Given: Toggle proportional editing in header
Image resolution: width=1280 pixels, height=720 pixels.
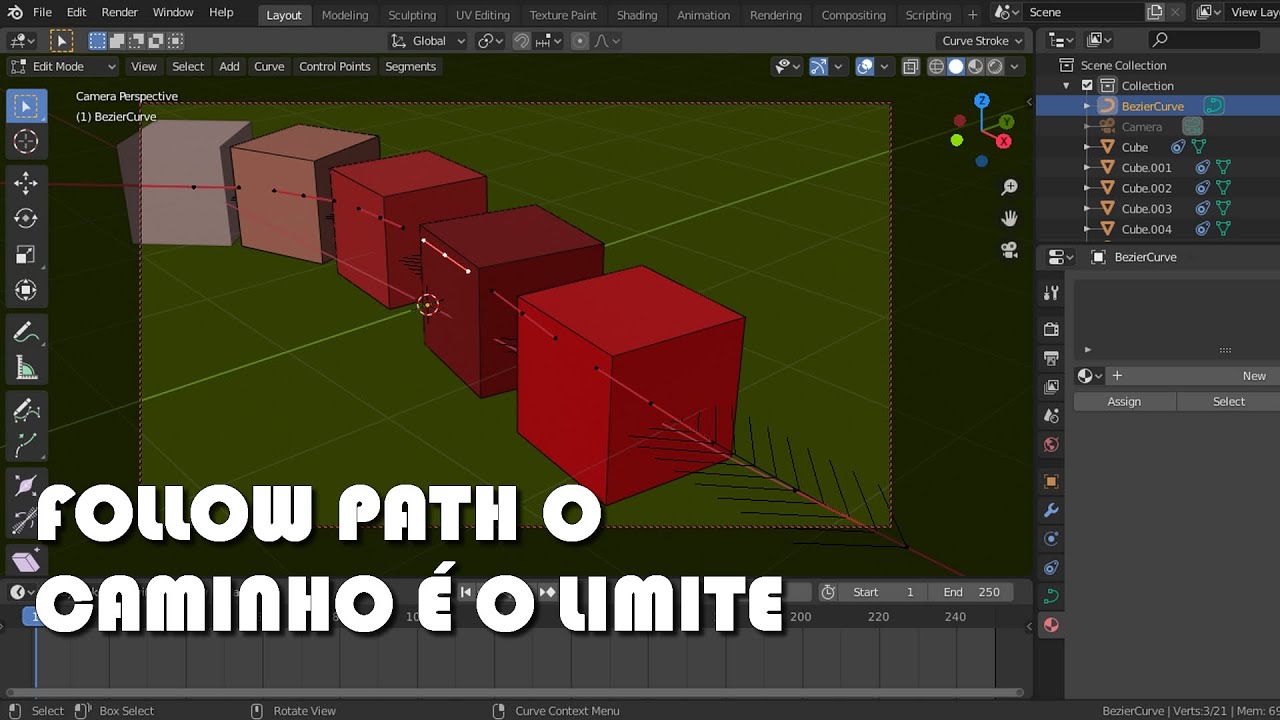Looking at the screenshot, I should pos(580,41).
